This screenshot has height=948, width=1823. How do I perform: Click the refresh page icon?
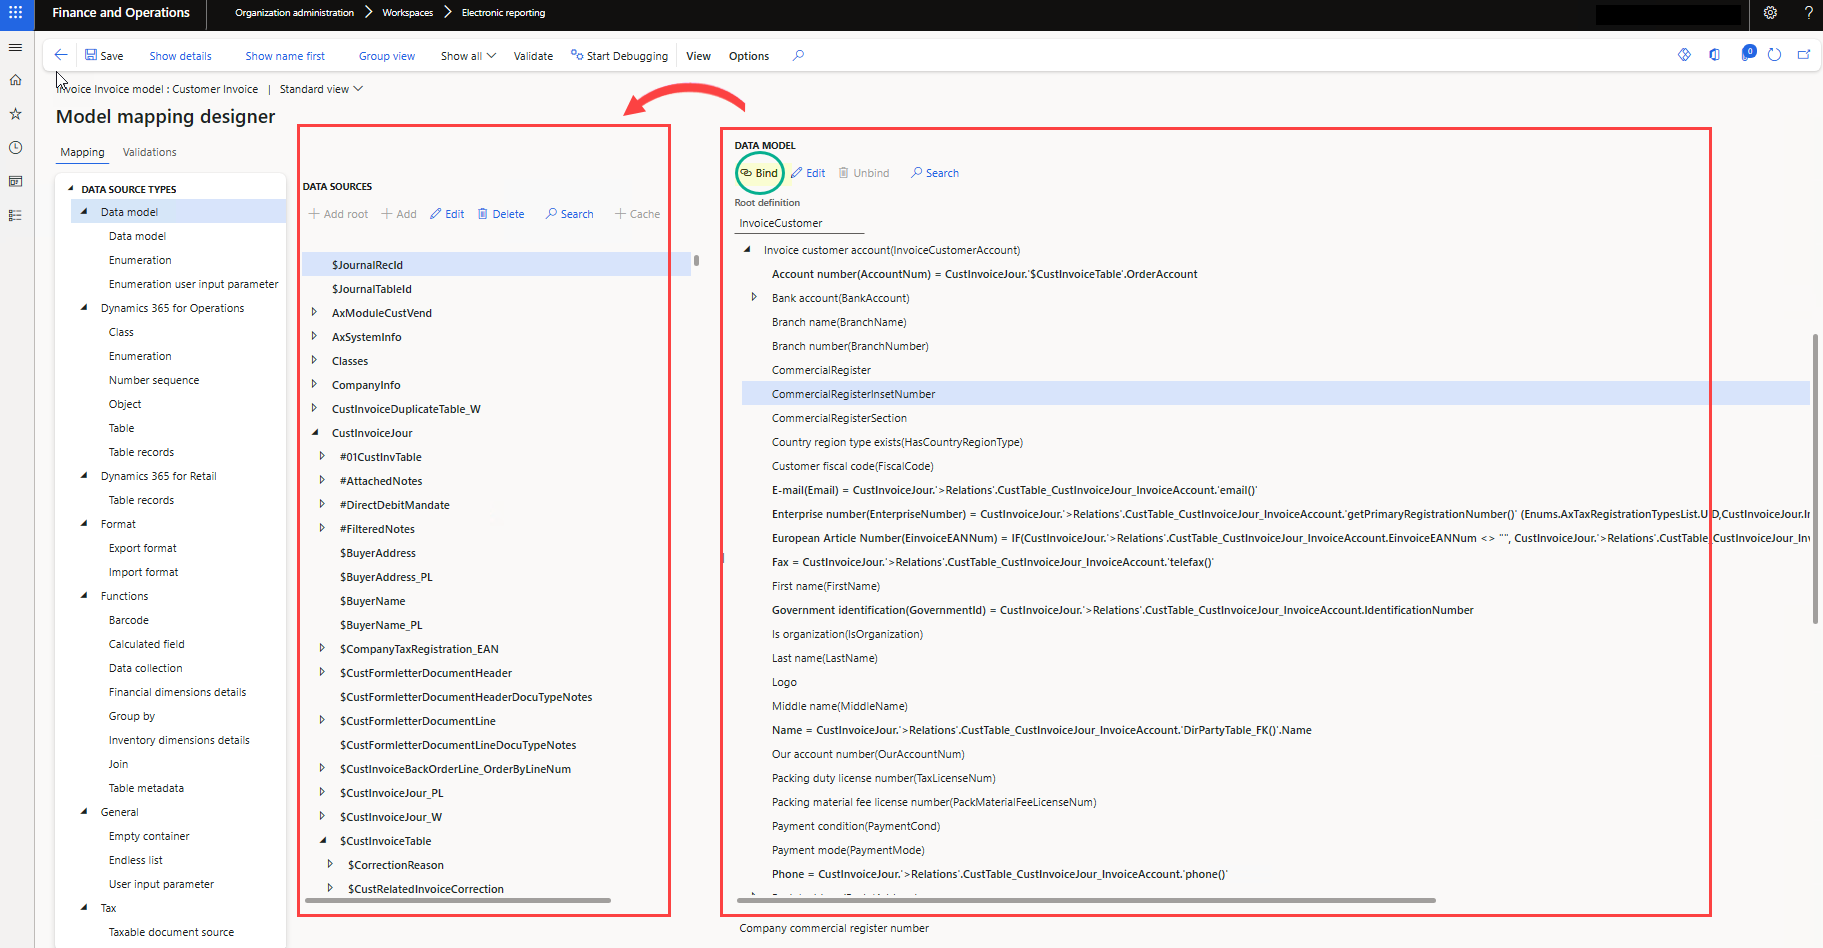(1774, 55)
